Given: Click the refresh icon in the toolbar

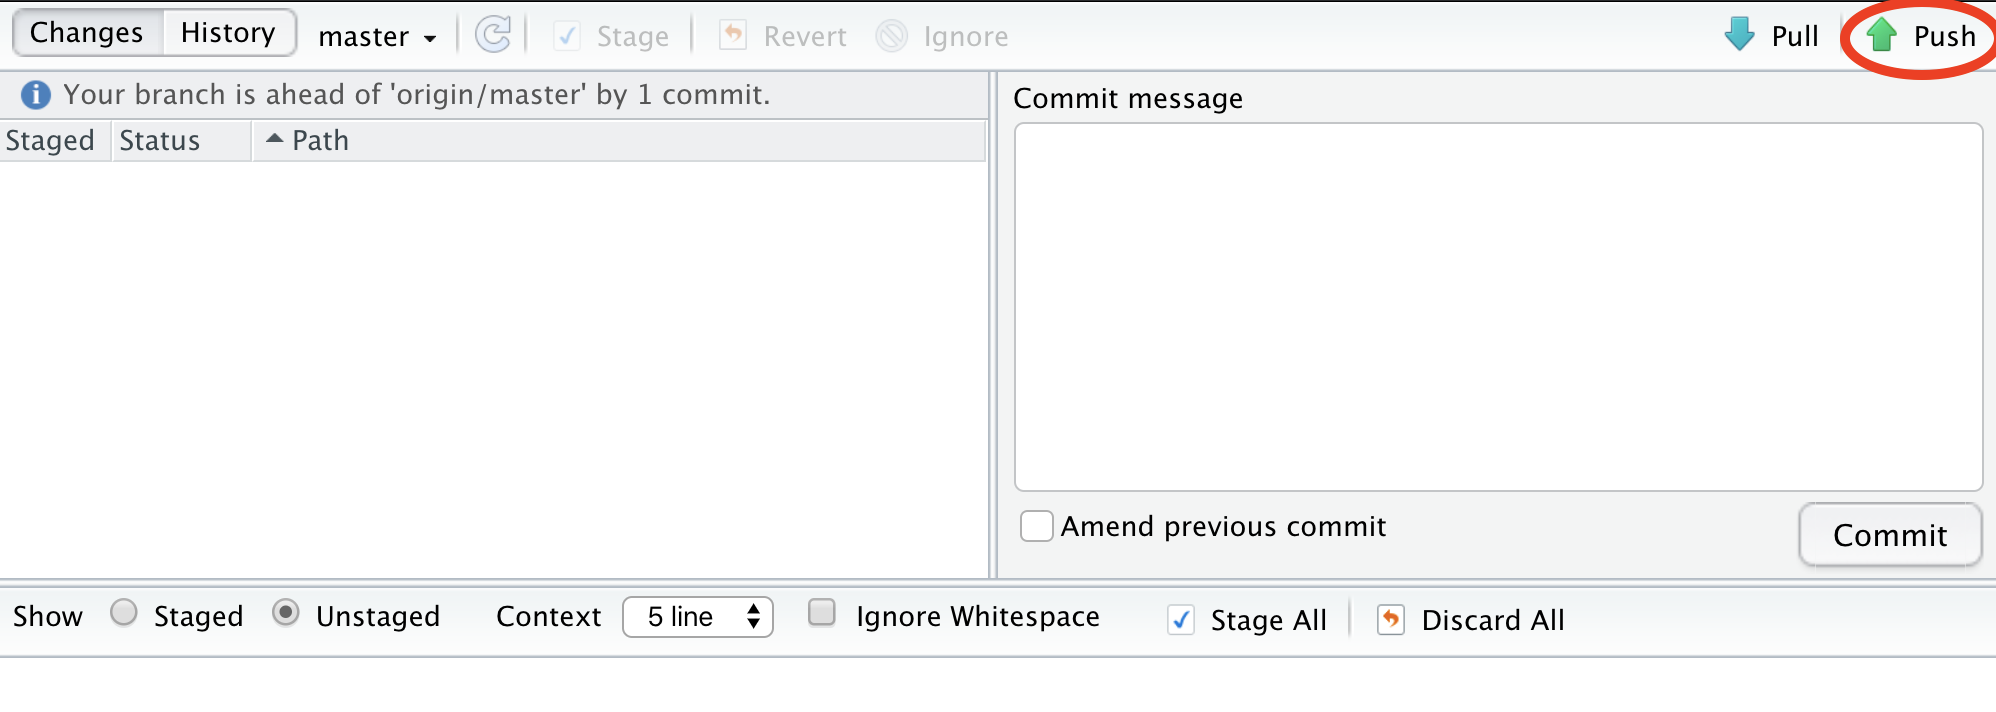Looking at the screenshot, I should pyautogui.click(x=493, y=35).
